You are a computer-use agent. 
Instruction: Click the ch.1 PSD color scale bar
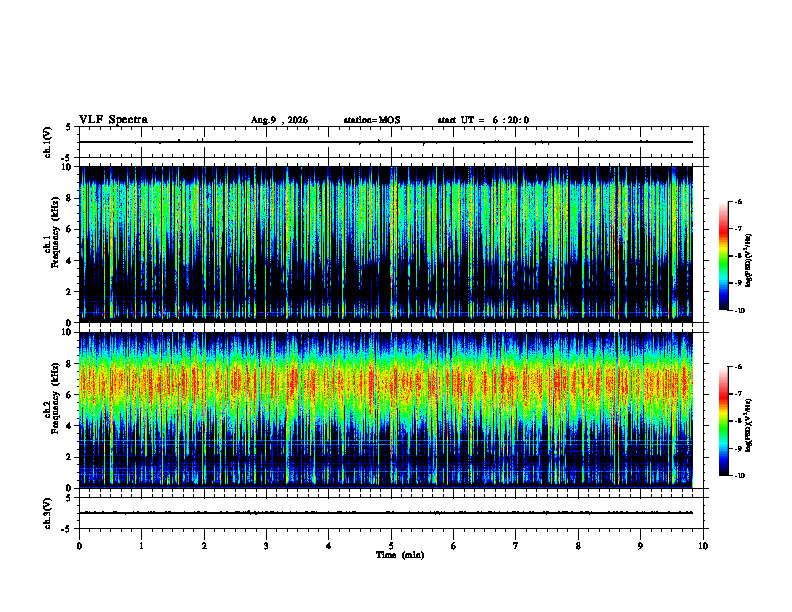(723, 256)
